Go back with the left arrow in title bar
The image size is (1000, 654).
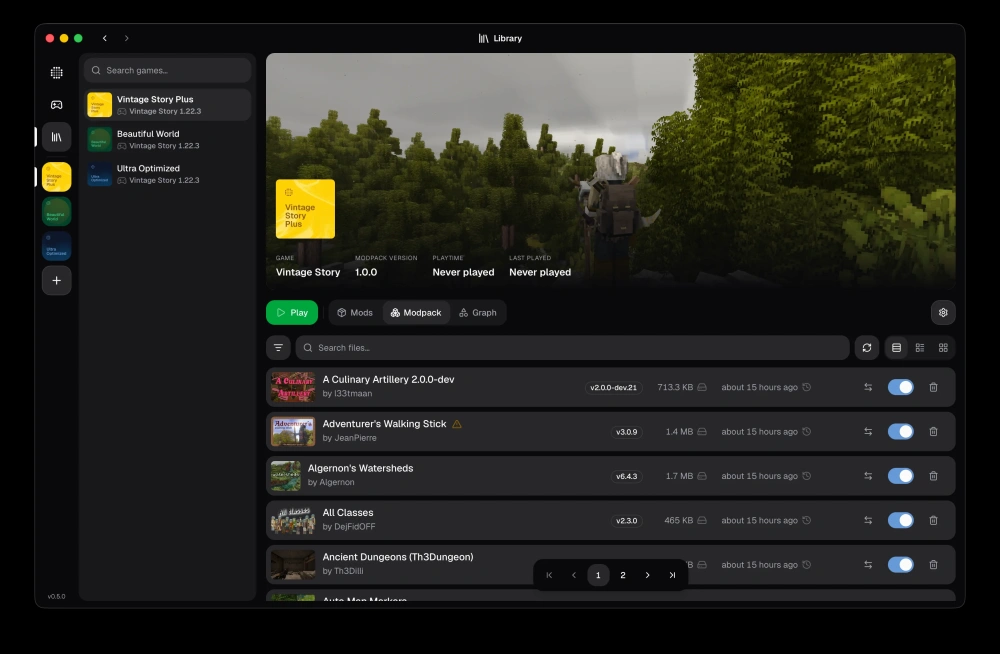(105, 38)
